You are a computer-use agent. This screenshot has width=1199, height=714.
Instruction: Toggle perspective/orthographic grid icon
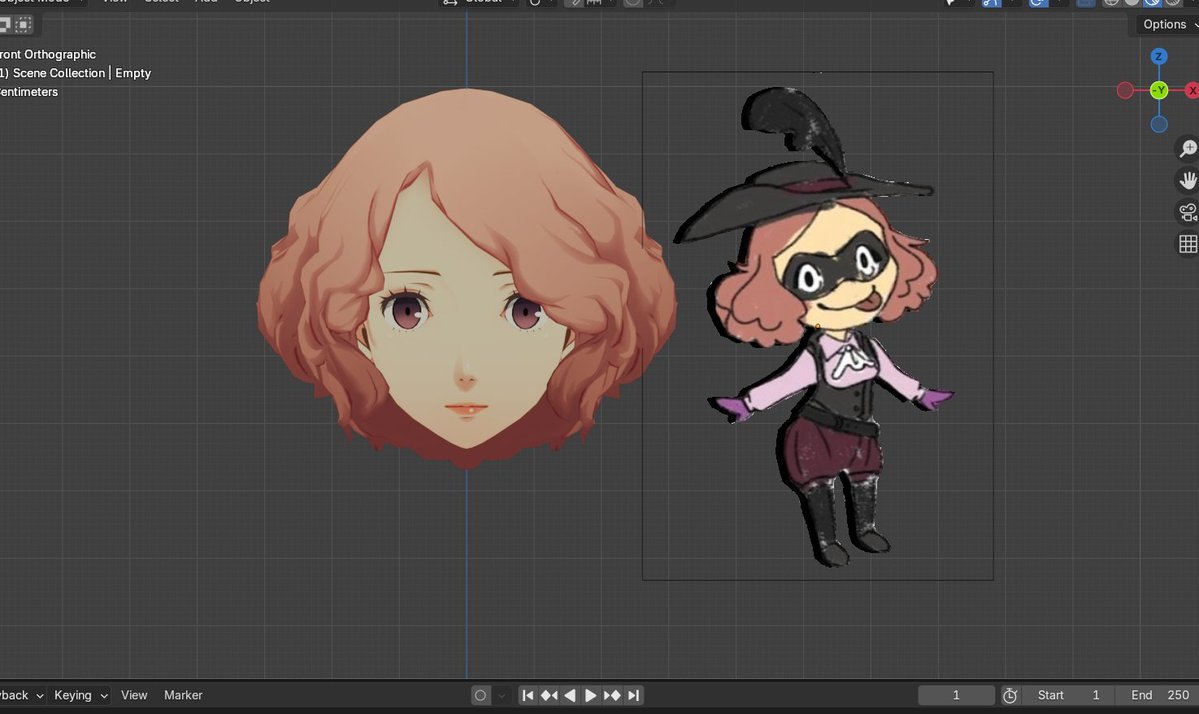pos(1188,244)
